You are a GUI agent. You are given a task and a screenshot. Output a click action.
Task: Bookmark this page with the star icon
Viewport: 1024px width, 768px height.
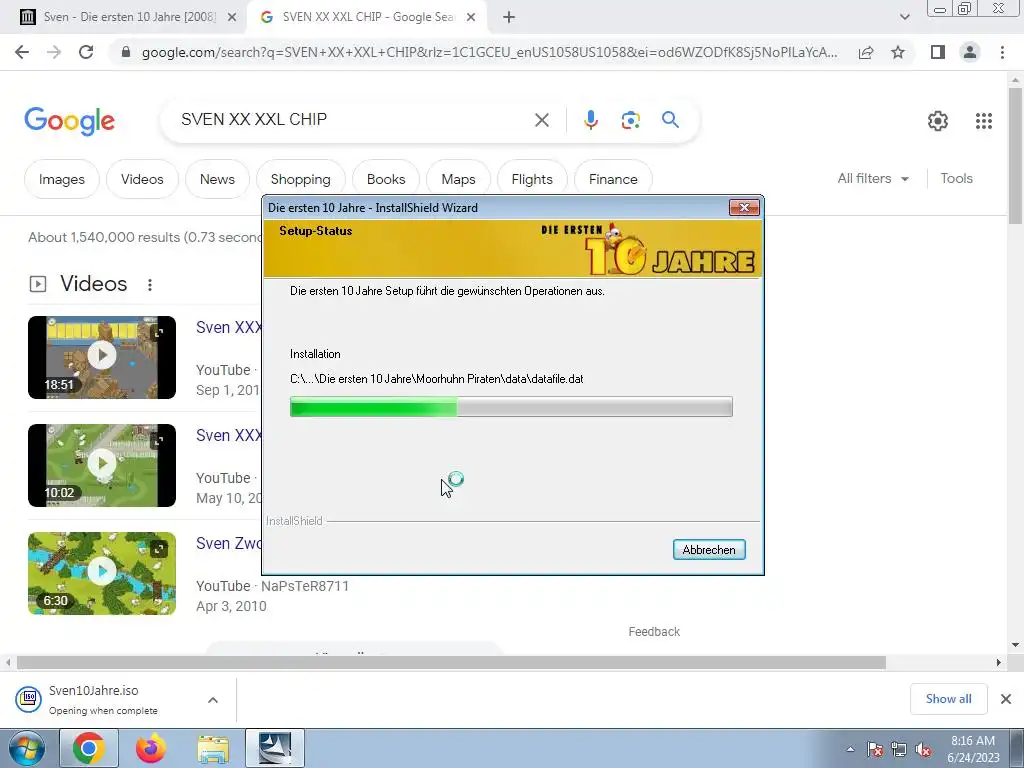898,52
